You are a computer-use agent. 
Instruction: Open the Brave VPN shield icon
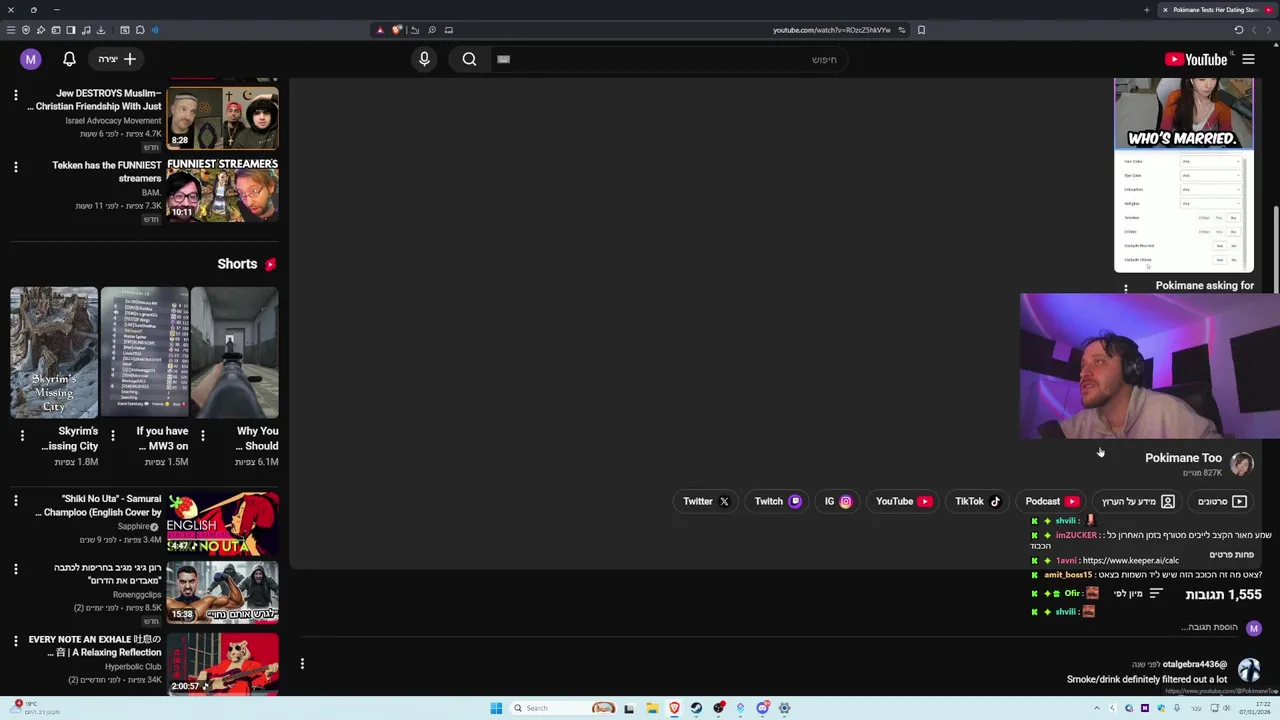[26, 30]
